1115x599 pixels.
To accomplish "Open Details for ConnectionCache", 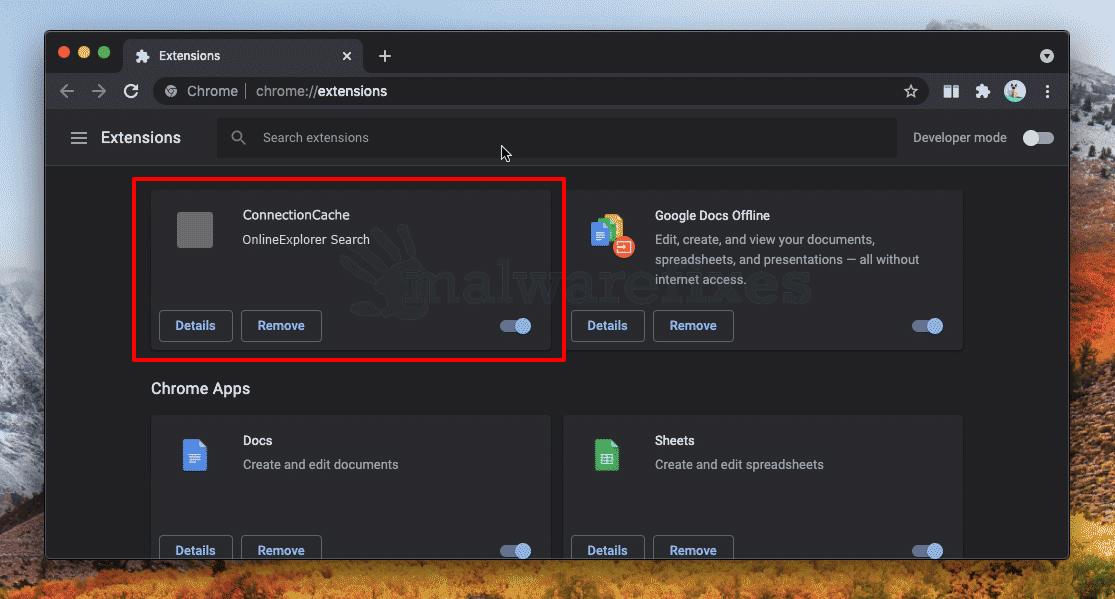I will (196, 326).
